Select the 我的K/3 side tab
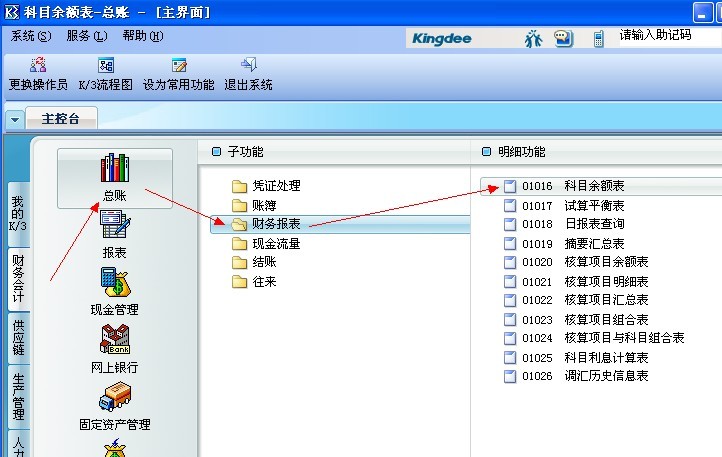Viewport: 722px width, 457px height. click(x=18, y=214)
